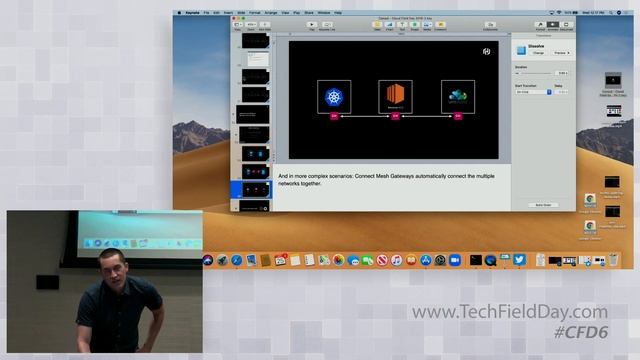The height and width of the screenshot is (360, 640).
Task: Open the Format inspector pane
Action: point(540,24)
